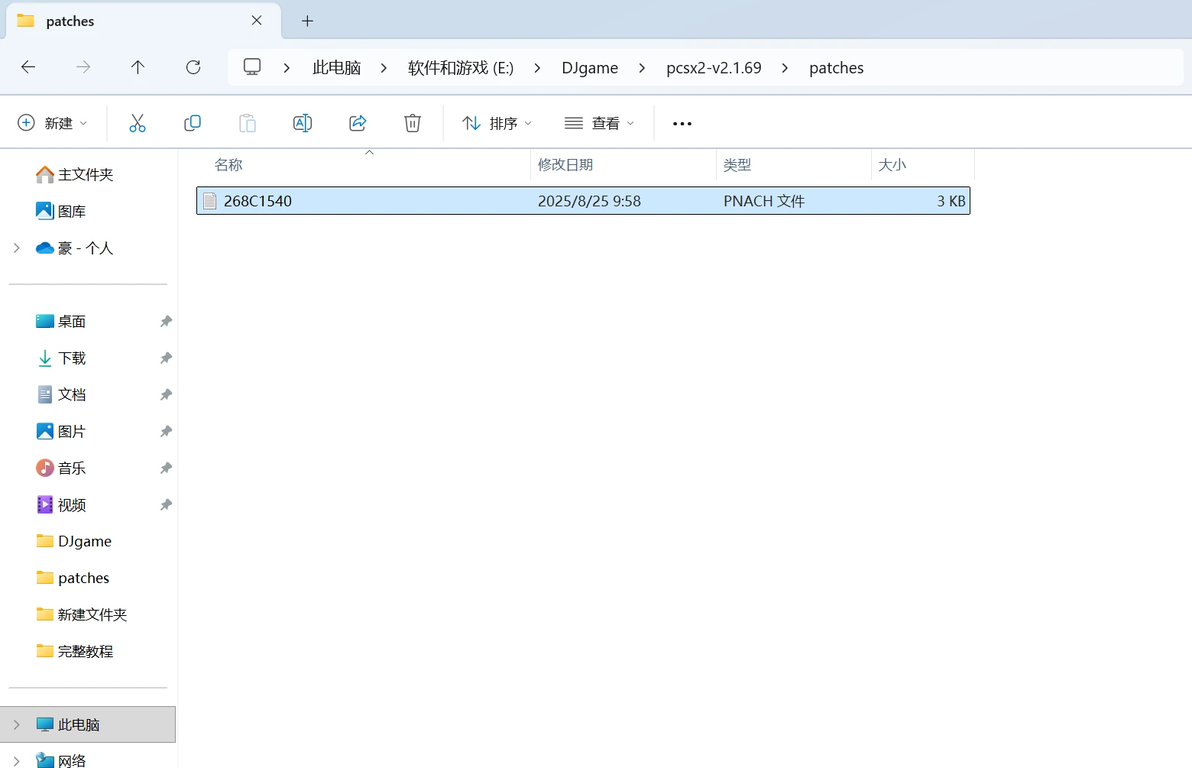This screenshot has height=768, width=1192.
Task: Sort by 类型 column header
Action: click(737, 164)
